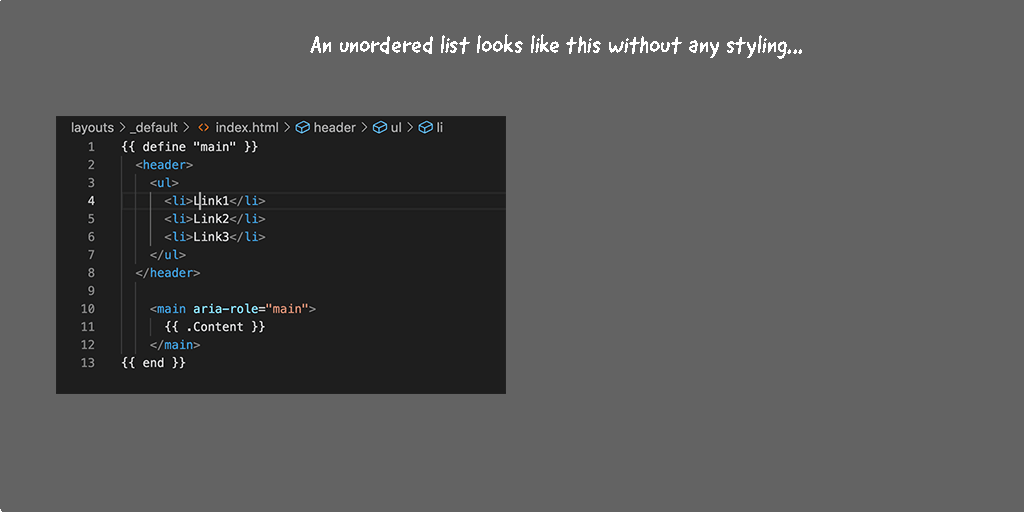1024x512 pixels.
Task: Expand the chevron right after layouts breadcrumb
Action: tap(122, 128)
